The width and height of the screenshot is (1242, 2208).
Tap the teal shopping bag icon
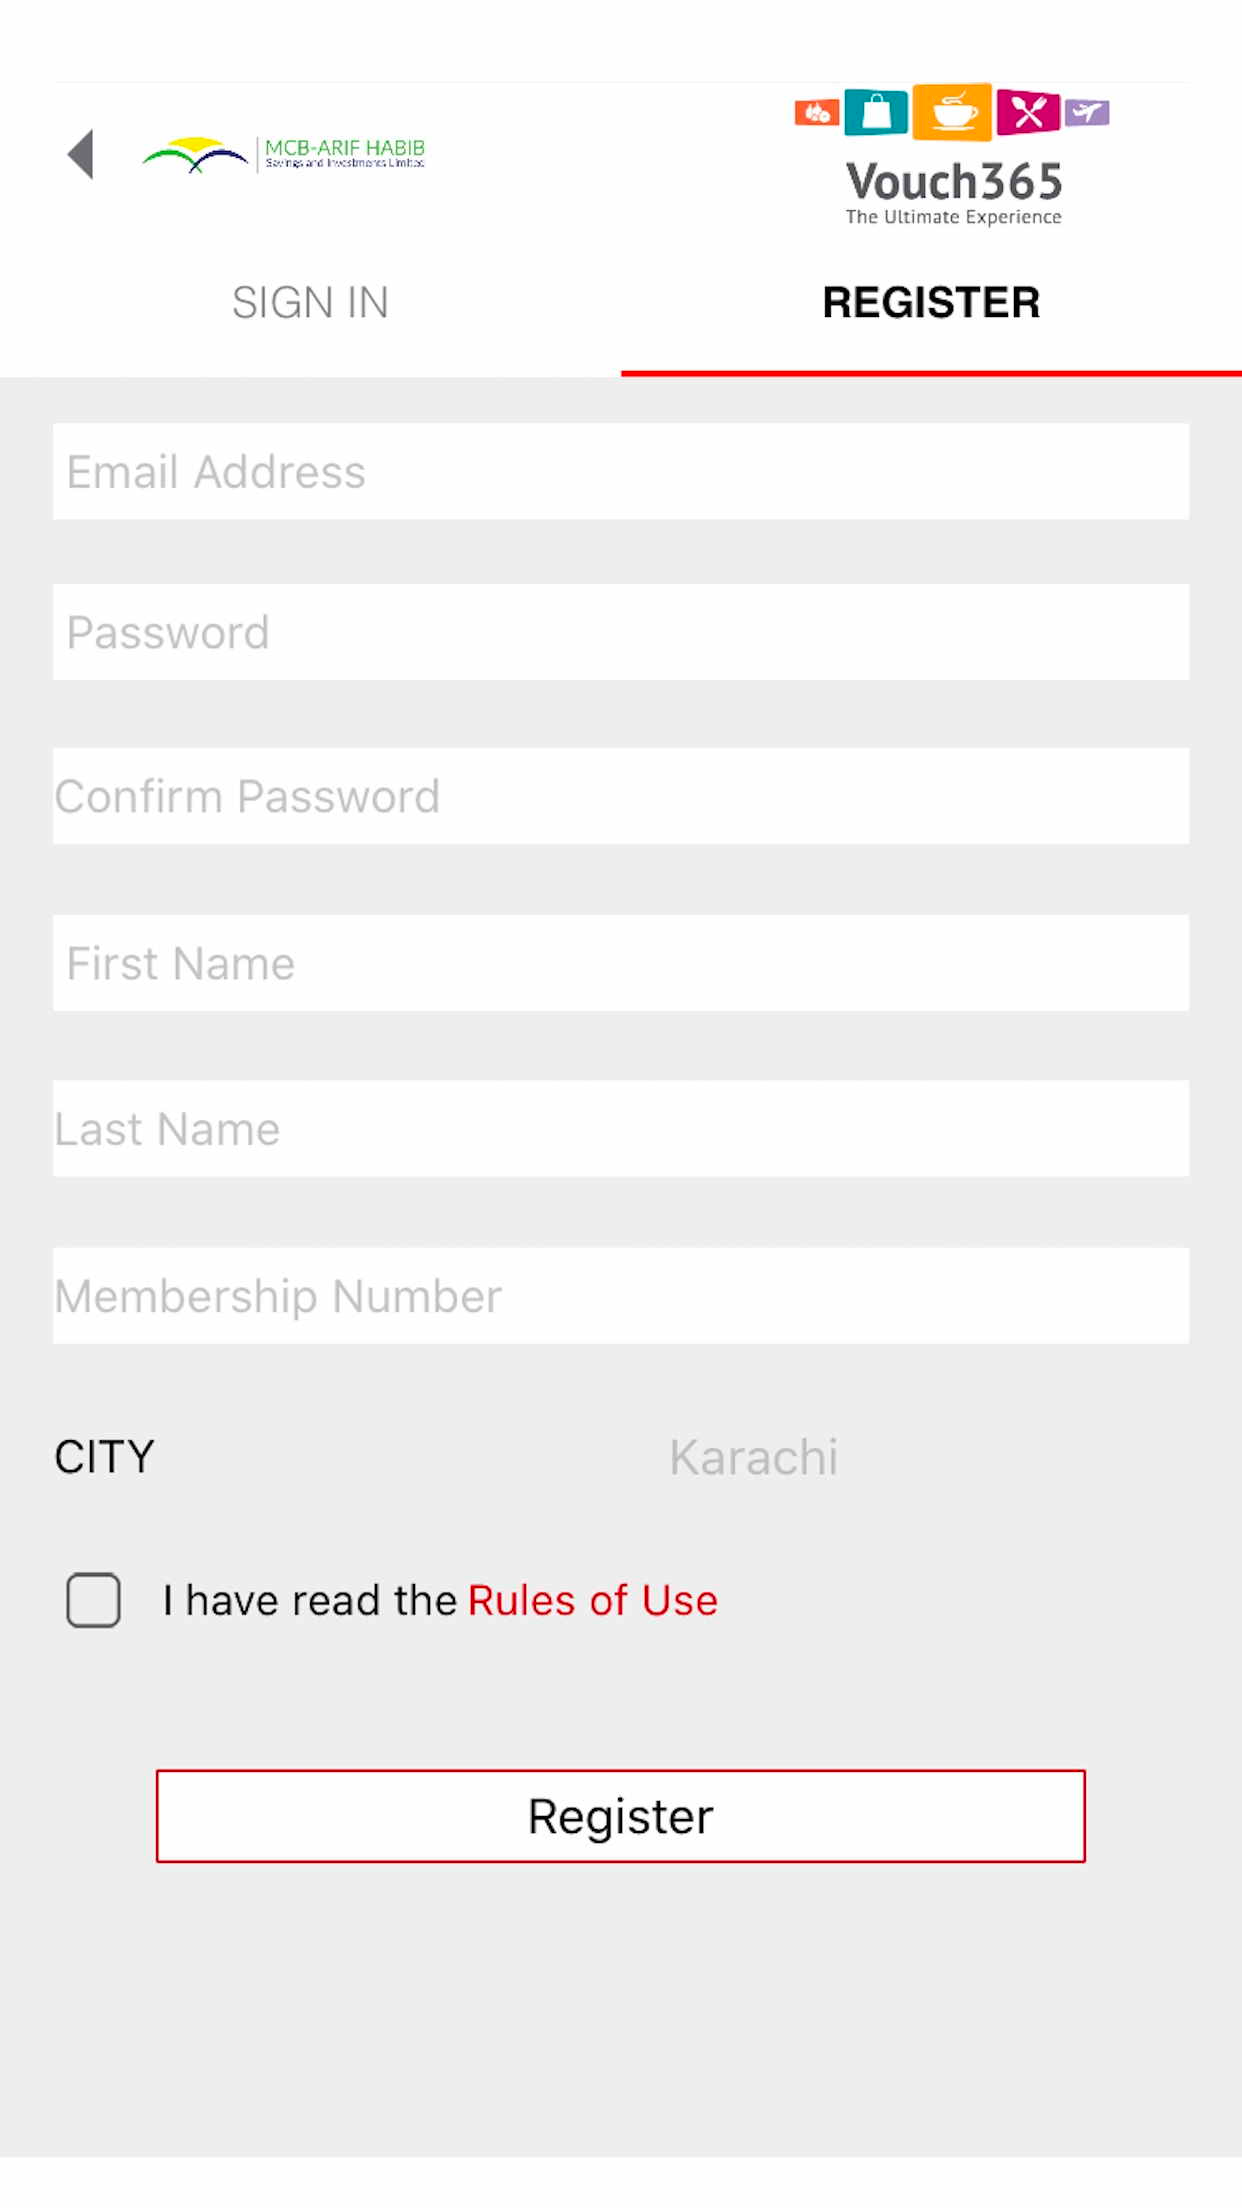876,112
